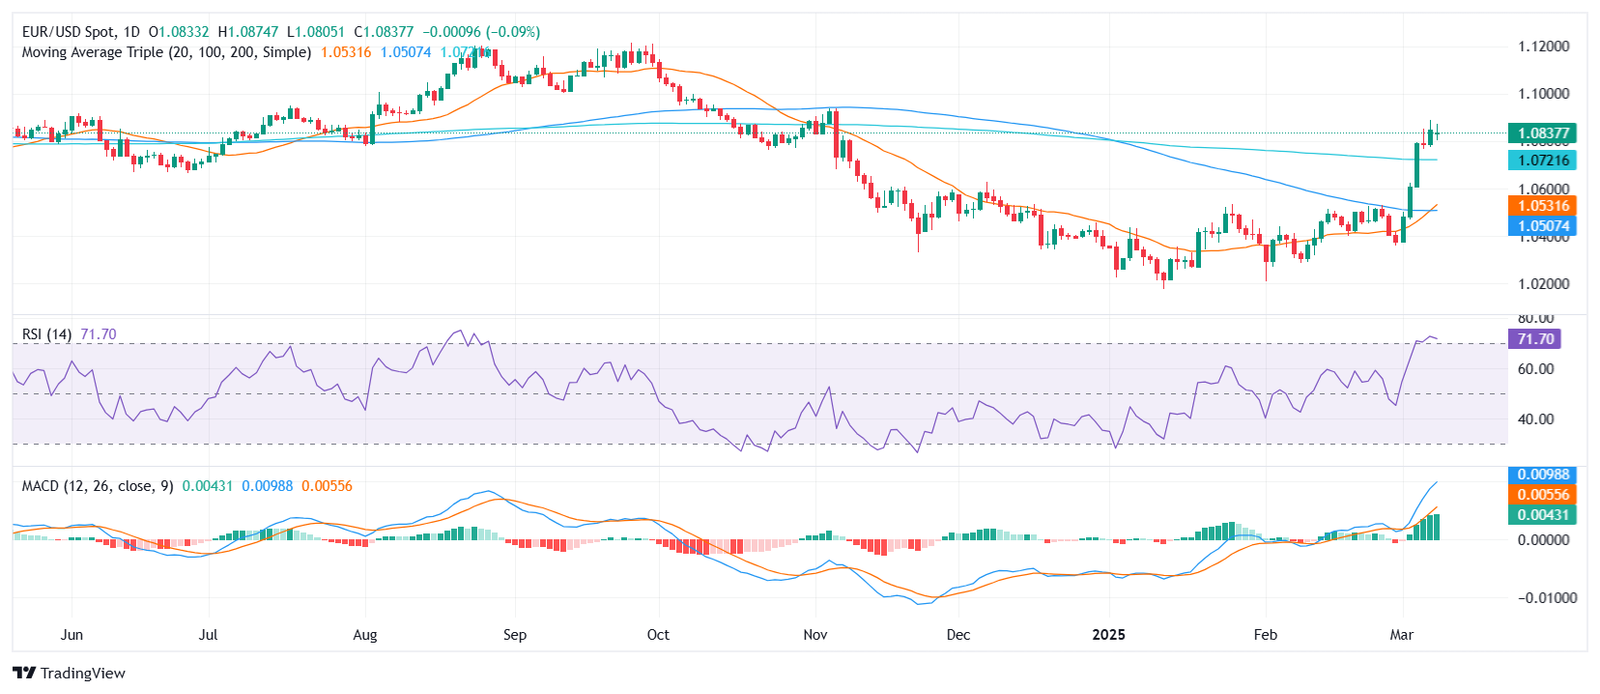Open the Moving Average Triple indicator legend
The width and height of the screenshot is (1600, 694).
click(166, 52)
